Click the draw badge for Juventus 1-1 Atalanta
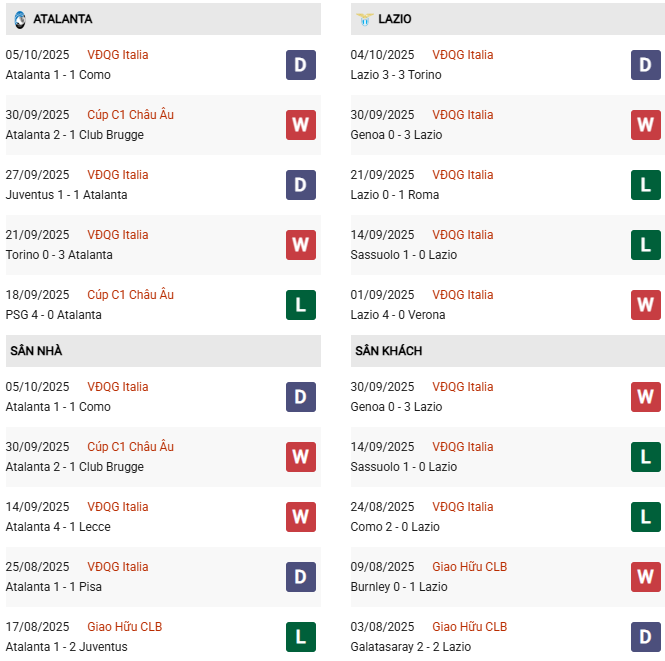 (x=301, y=185)
